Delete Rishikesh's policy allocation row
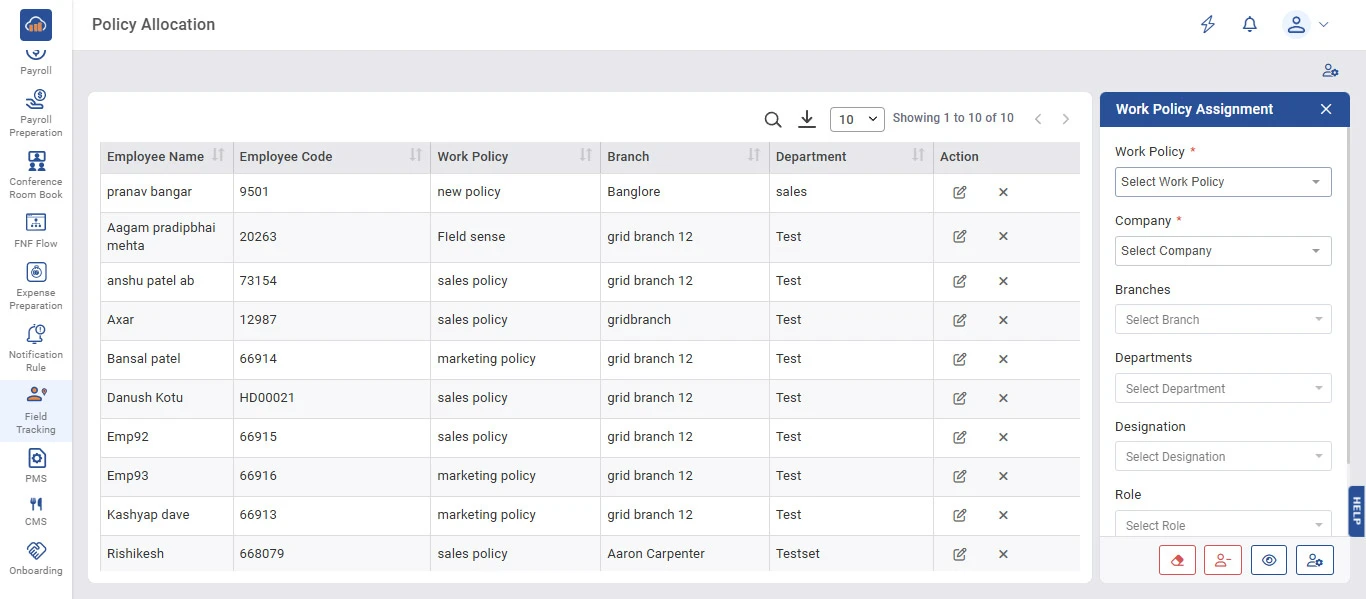This screenshot has height=599, width=1366. pyautogui.click(x=1003, y=554)
